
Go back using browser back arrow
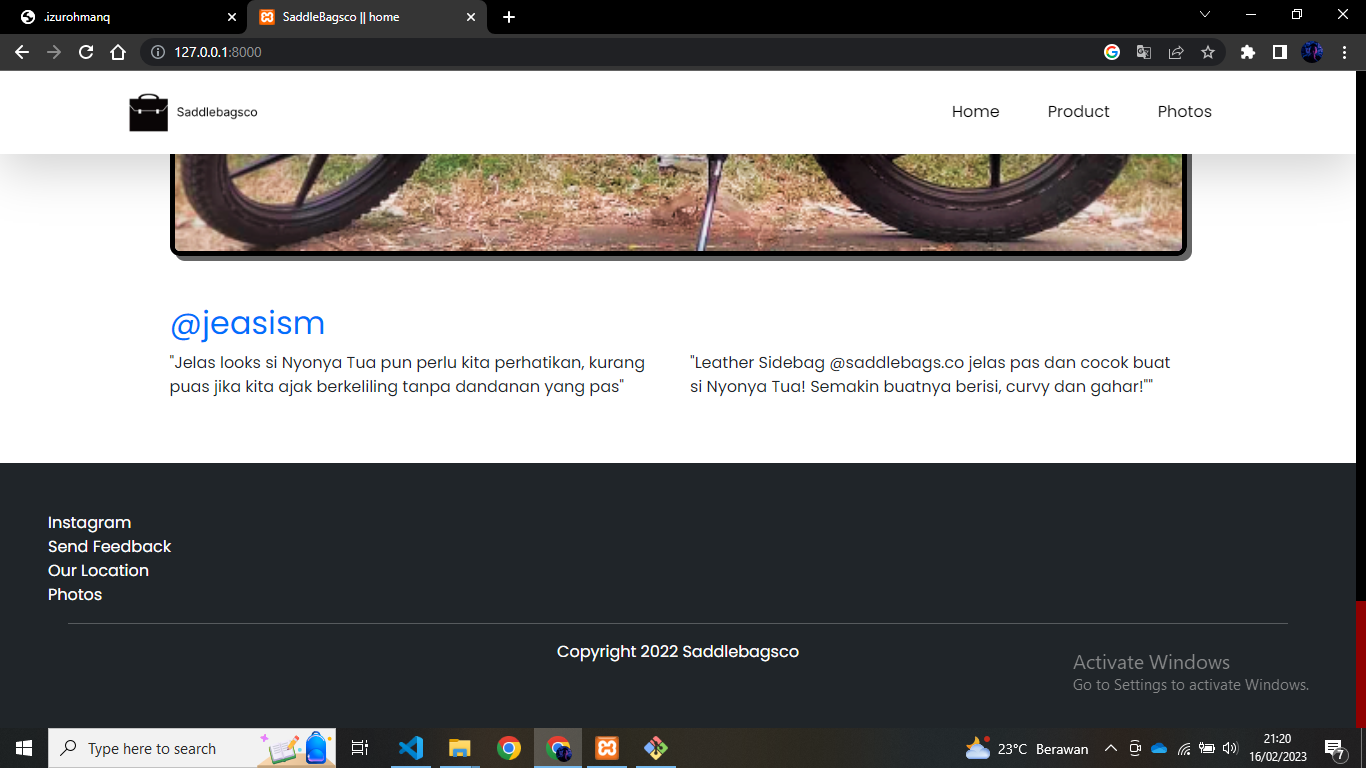(x=22, y=52)
